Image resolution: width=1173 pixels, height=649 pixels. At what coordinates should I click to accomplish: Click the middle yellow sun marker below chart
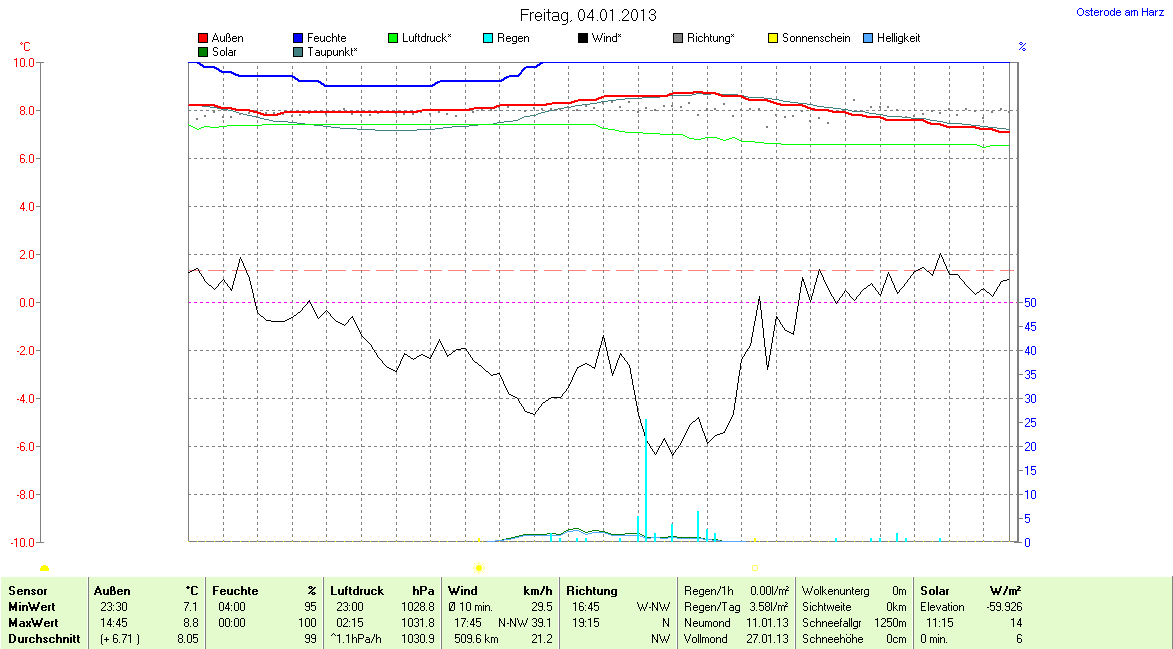(479, 568)
